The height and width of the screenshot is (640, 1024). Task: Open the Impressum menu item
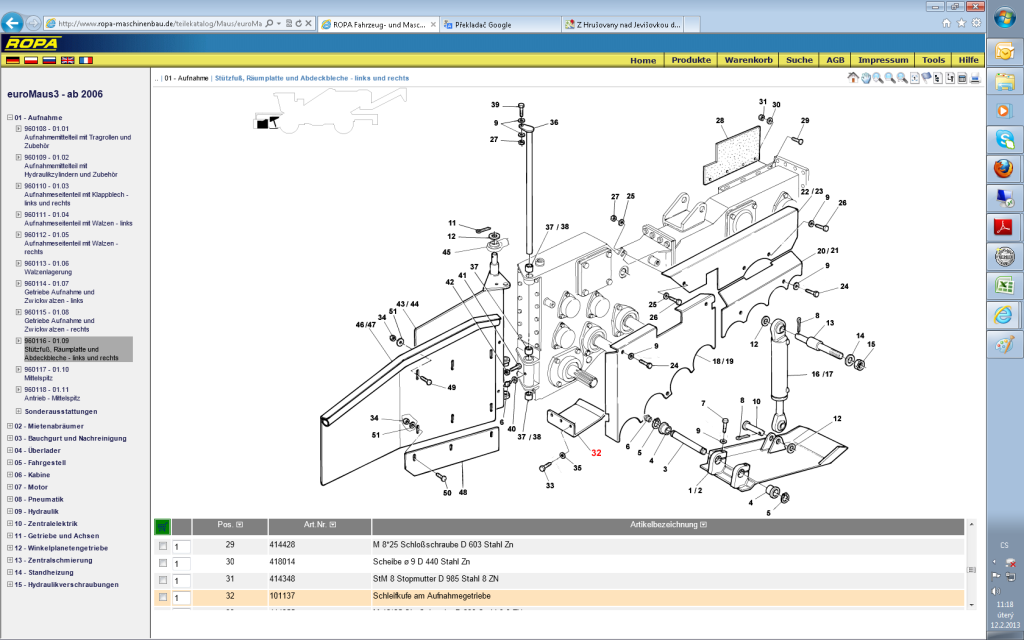point(883,60)
